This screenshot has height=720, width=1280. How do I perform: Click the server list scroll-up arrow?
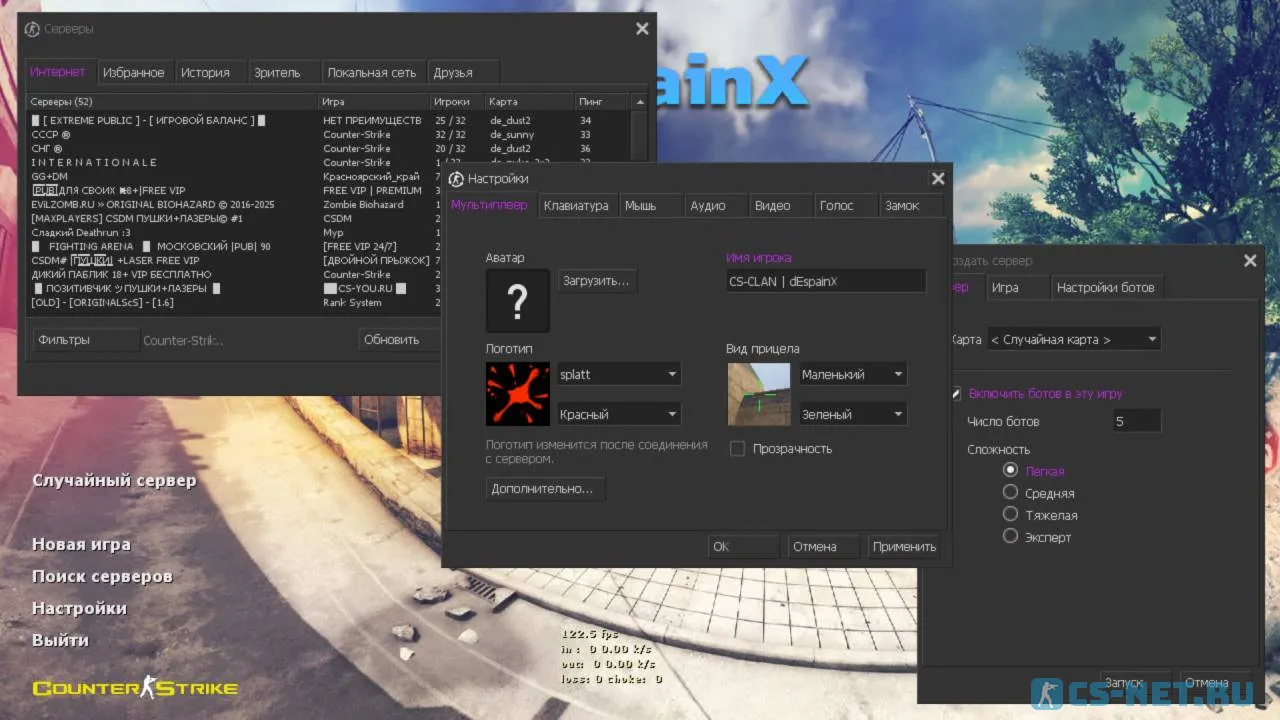pyautogui.click(x=640, y=102)
